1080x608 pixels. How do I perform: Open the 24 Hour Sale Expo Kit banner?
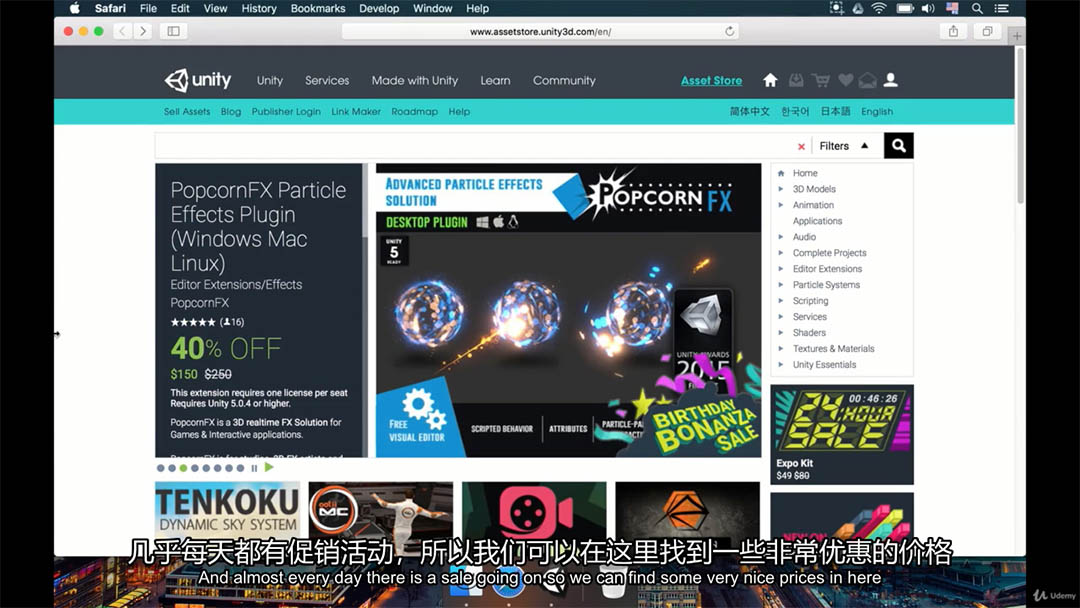tap(842, 434)
